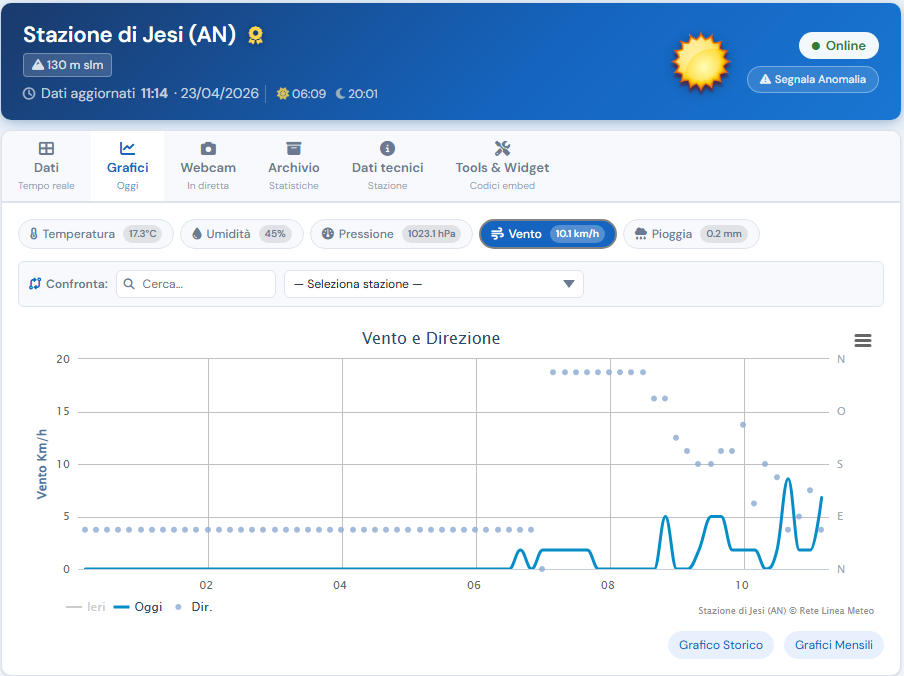Open the chart hamburger menu icon
904x676 pixels.
[x=863, y=341]
